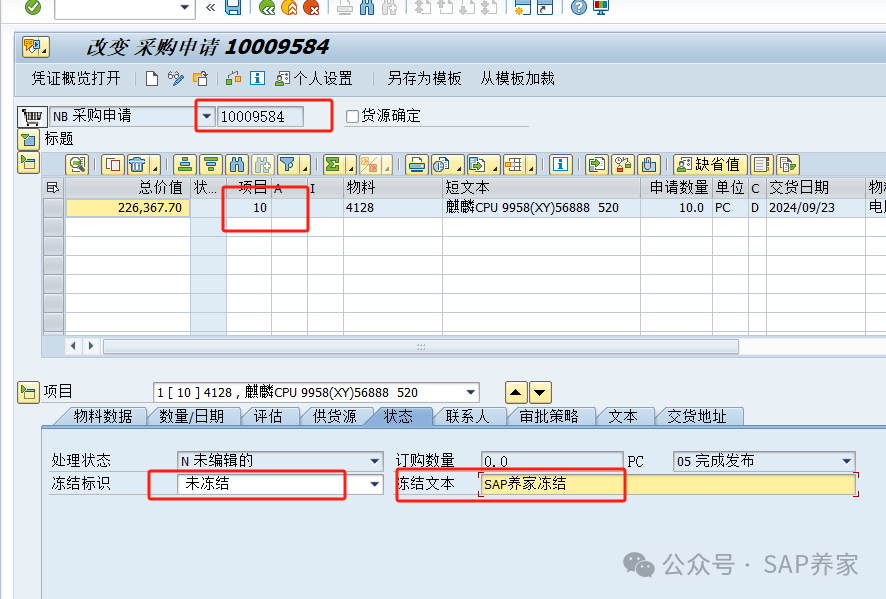Toggle Display/Change glasses-pencil icon

click(x=176, y=79)
